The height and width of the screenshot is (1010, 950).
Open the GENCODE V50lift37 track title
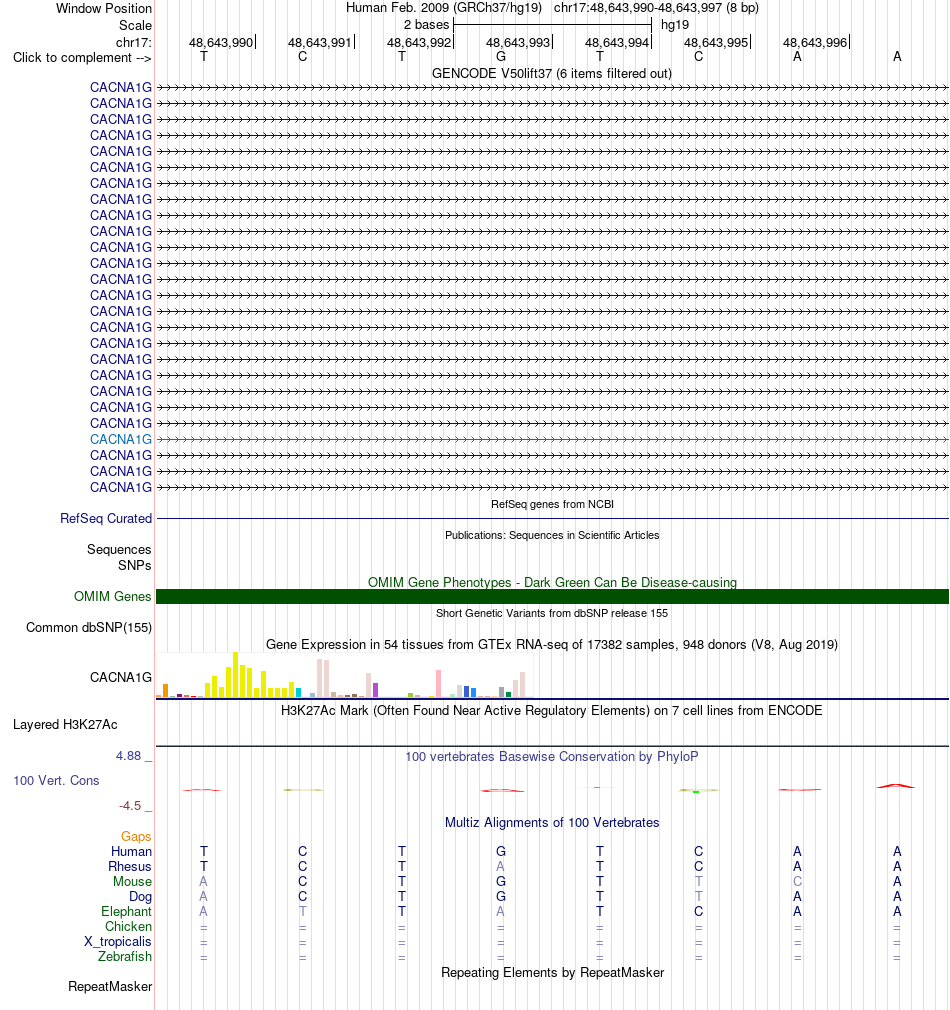(552, 73)
